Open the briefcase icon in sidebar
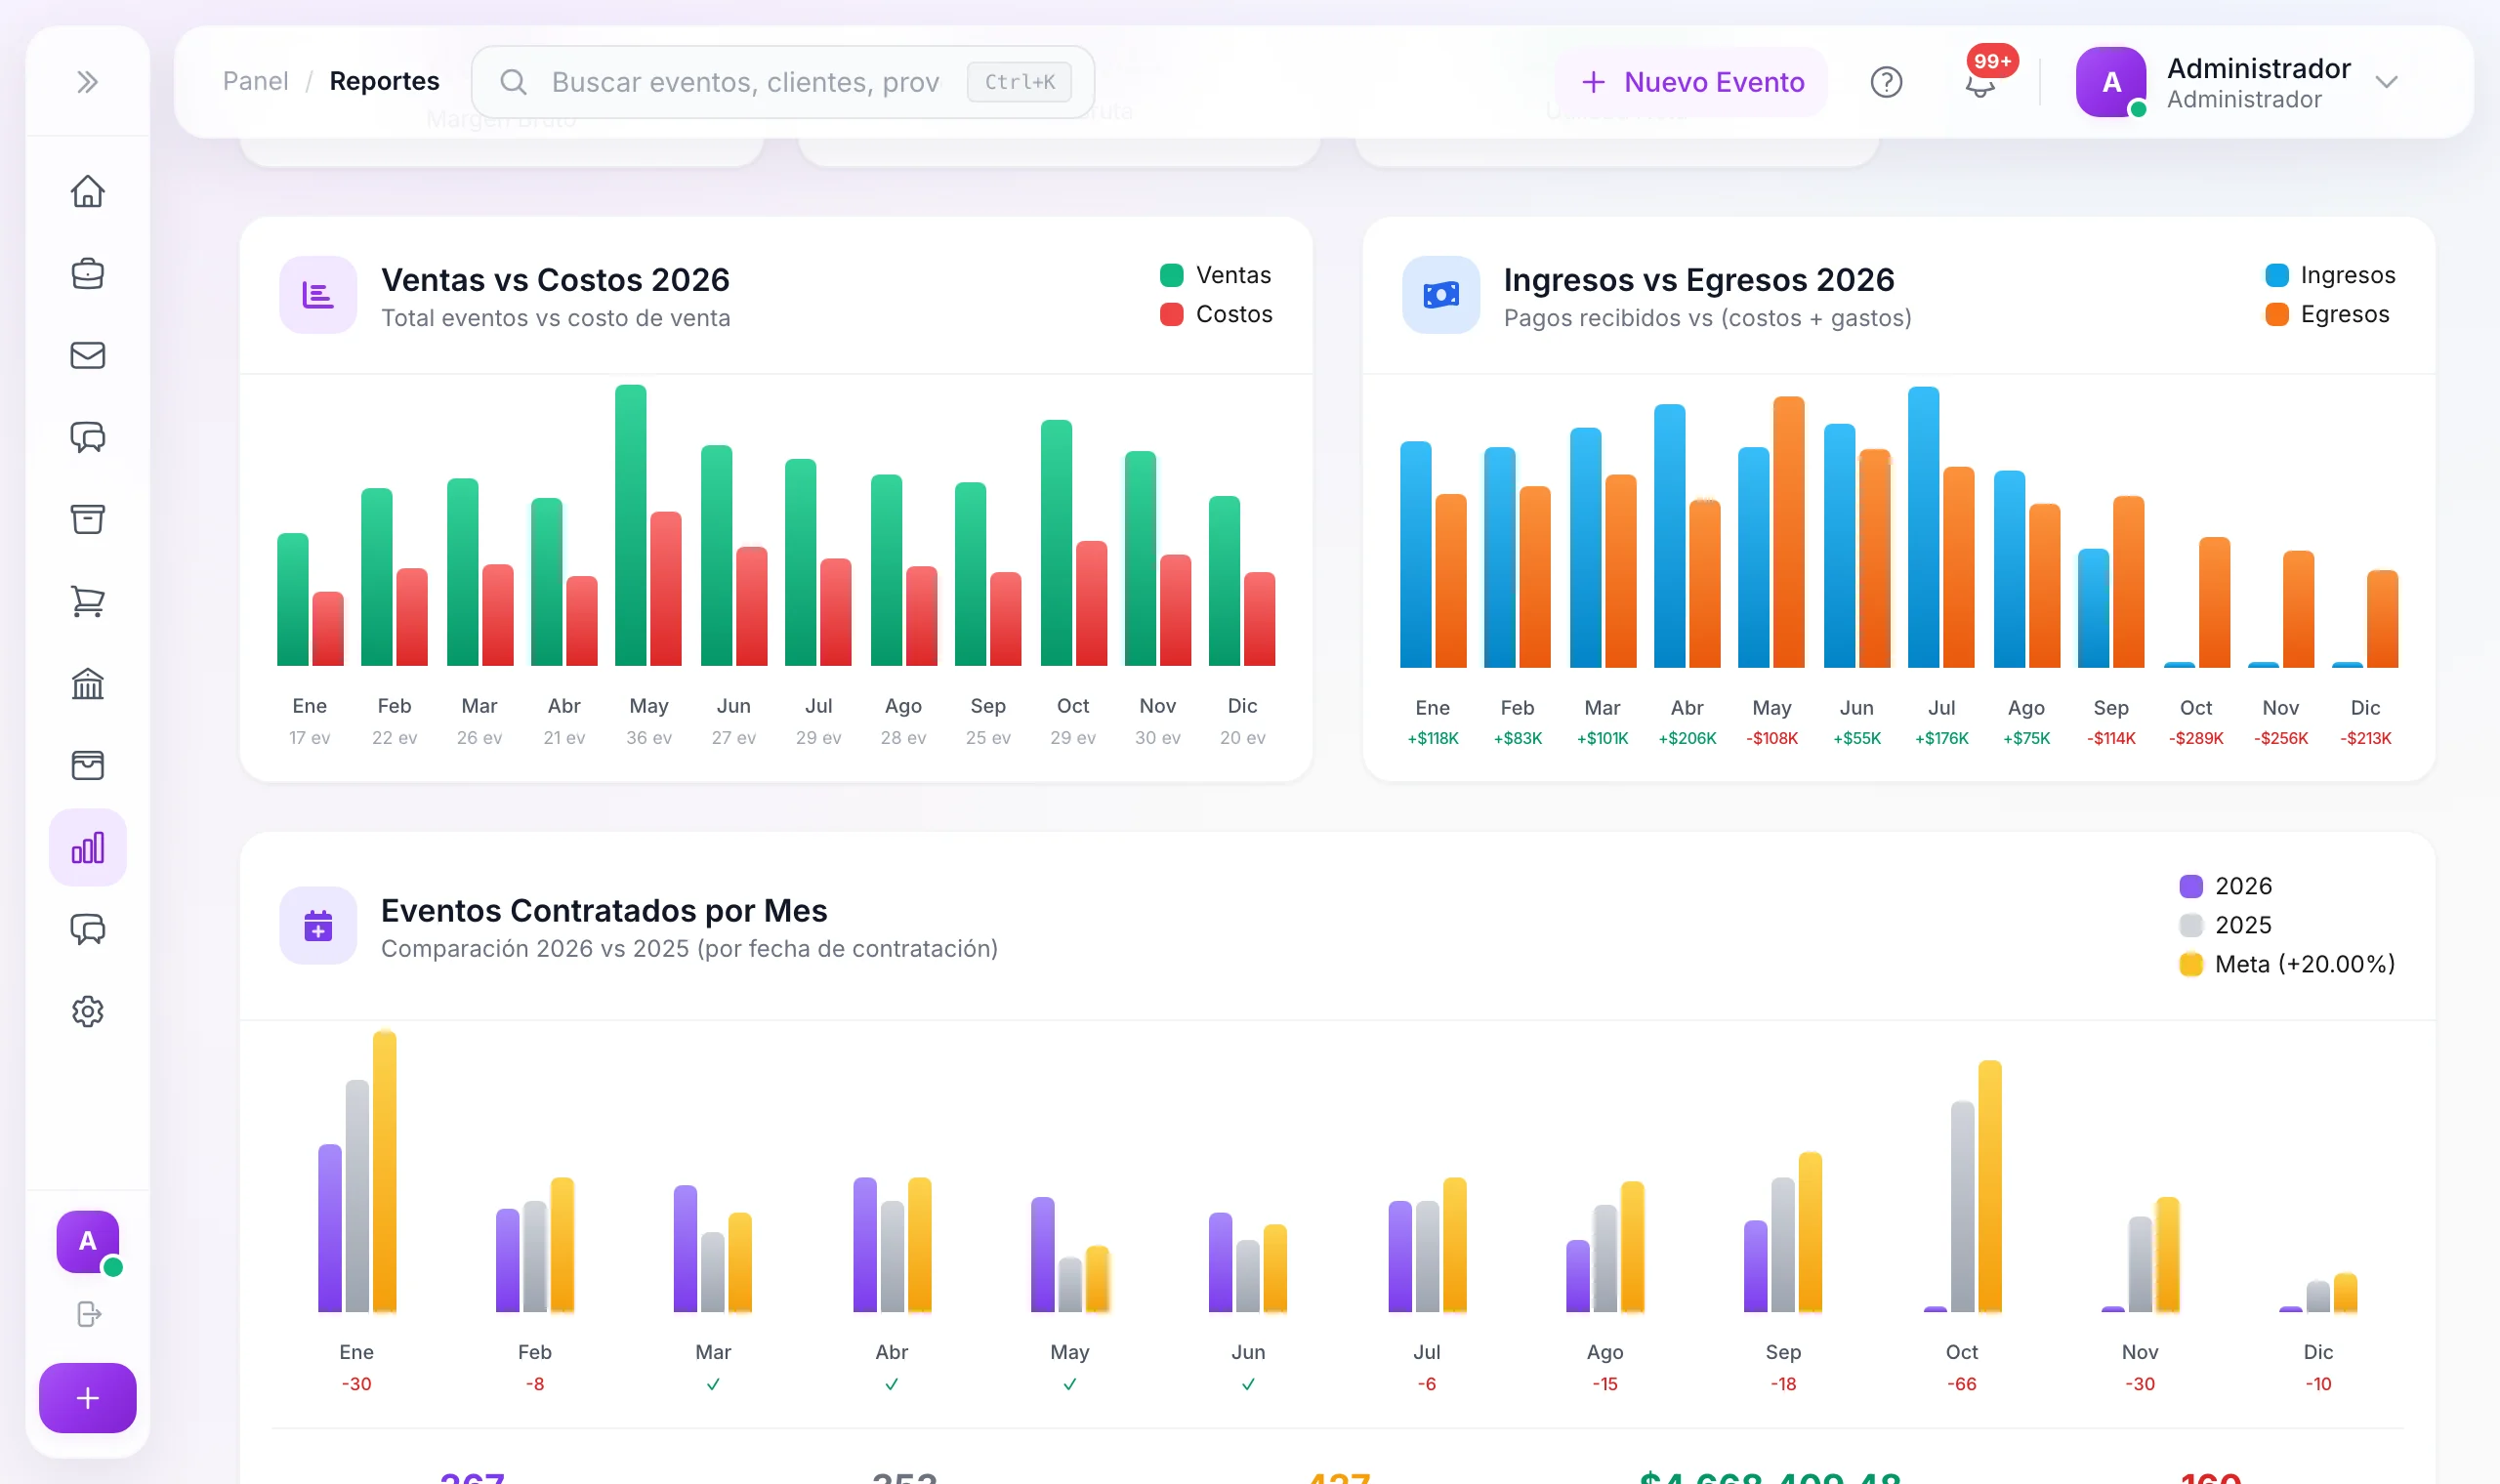Viewport: 2500px width, 1484px height. pos(88,273)
